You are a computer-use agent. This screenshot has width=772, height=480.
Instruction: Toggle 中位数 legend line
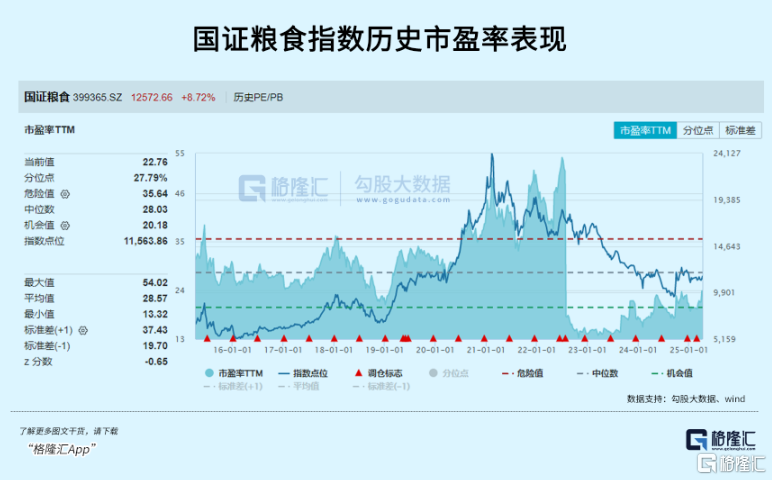[x=597, y=373]
